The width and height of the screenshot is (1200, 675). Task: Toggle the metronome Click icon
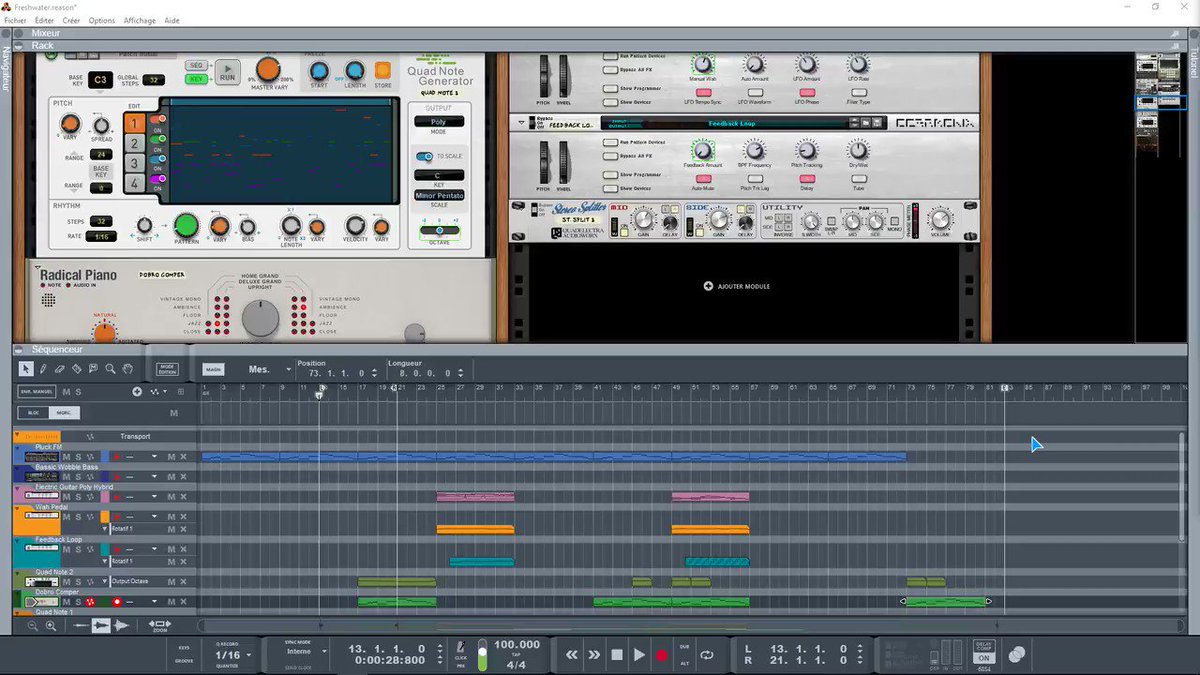coord(460,648)
